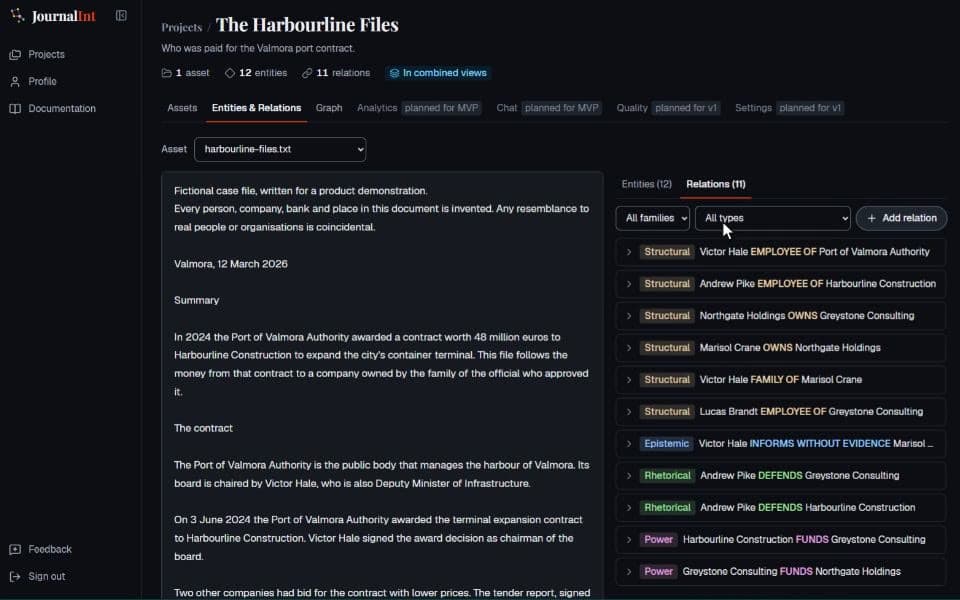960x600 pixels.
Task: Click the 'Valmora, 12 March 2026' line
Action: [231, 264]
